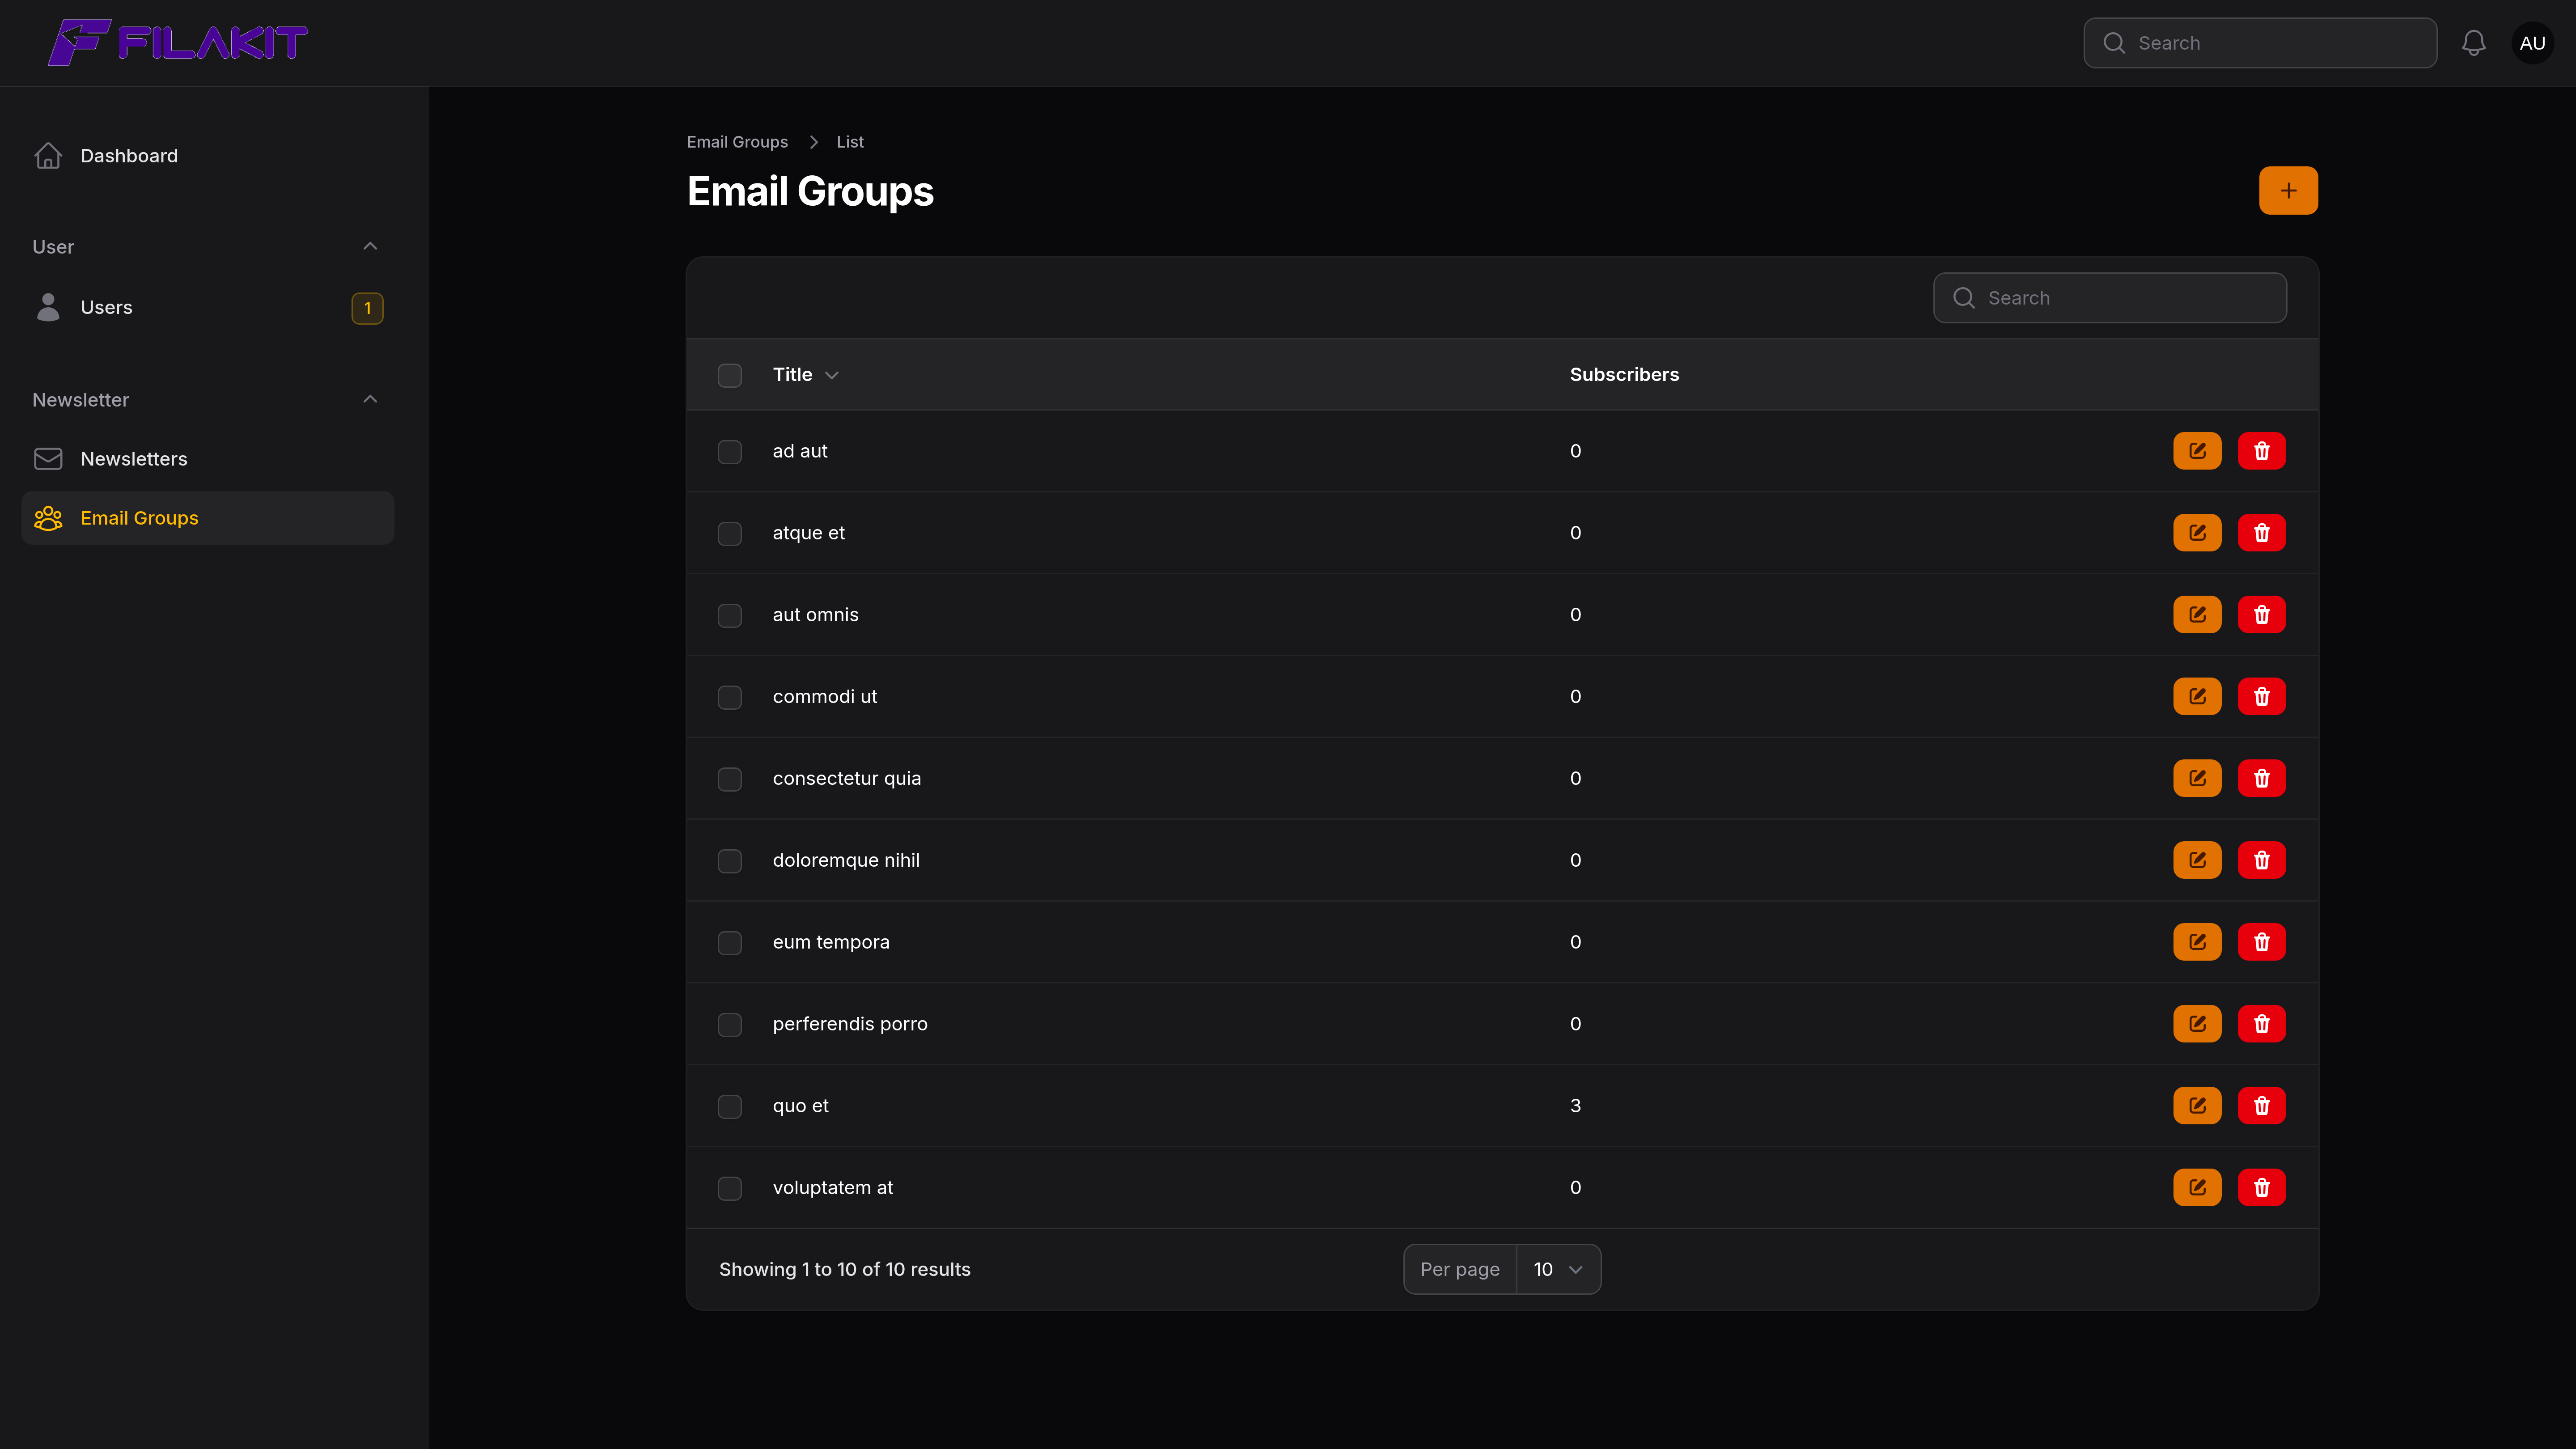The width and height of the screenshot is (2576, 1449).
Task: Focus the table search field
Action: [2110, 298]
